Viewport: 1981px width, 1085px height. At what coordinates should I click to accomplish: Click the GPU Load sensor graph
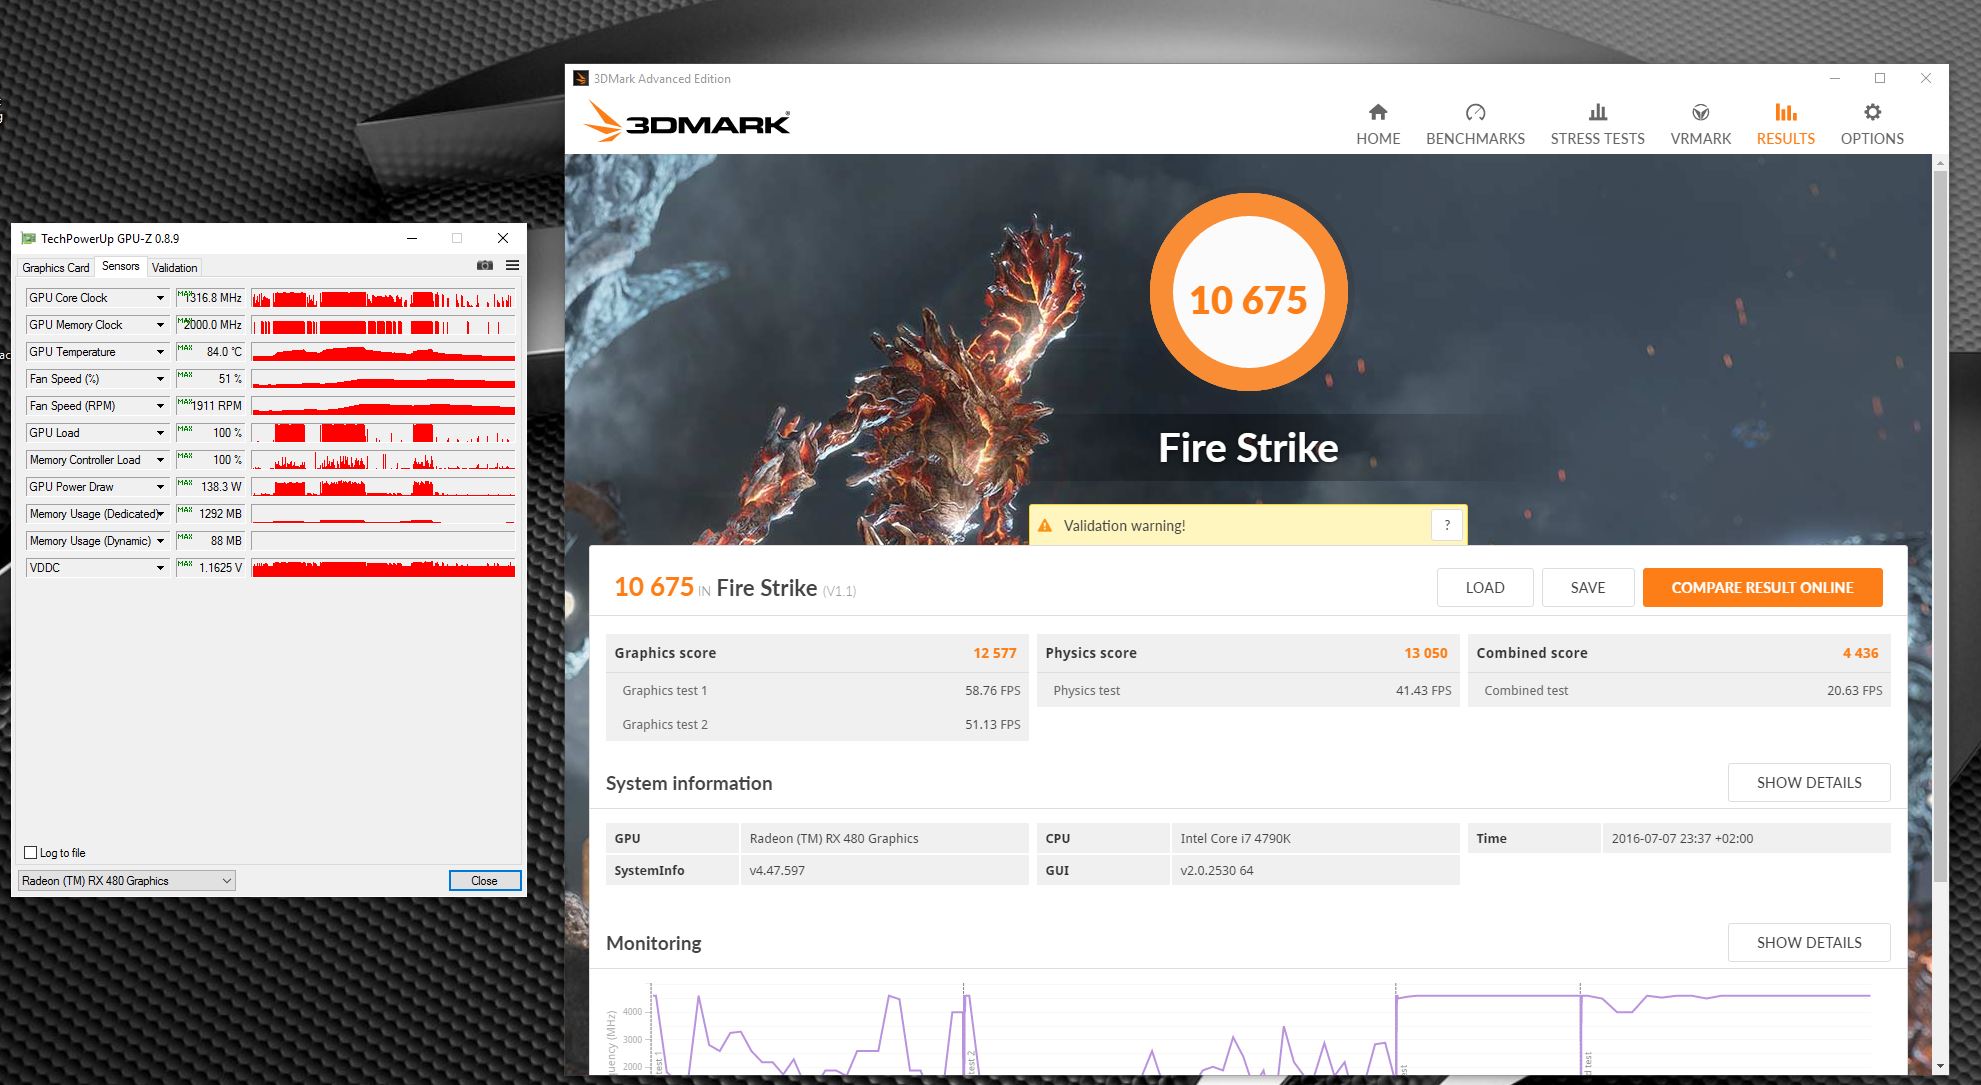tap(383, 433)
